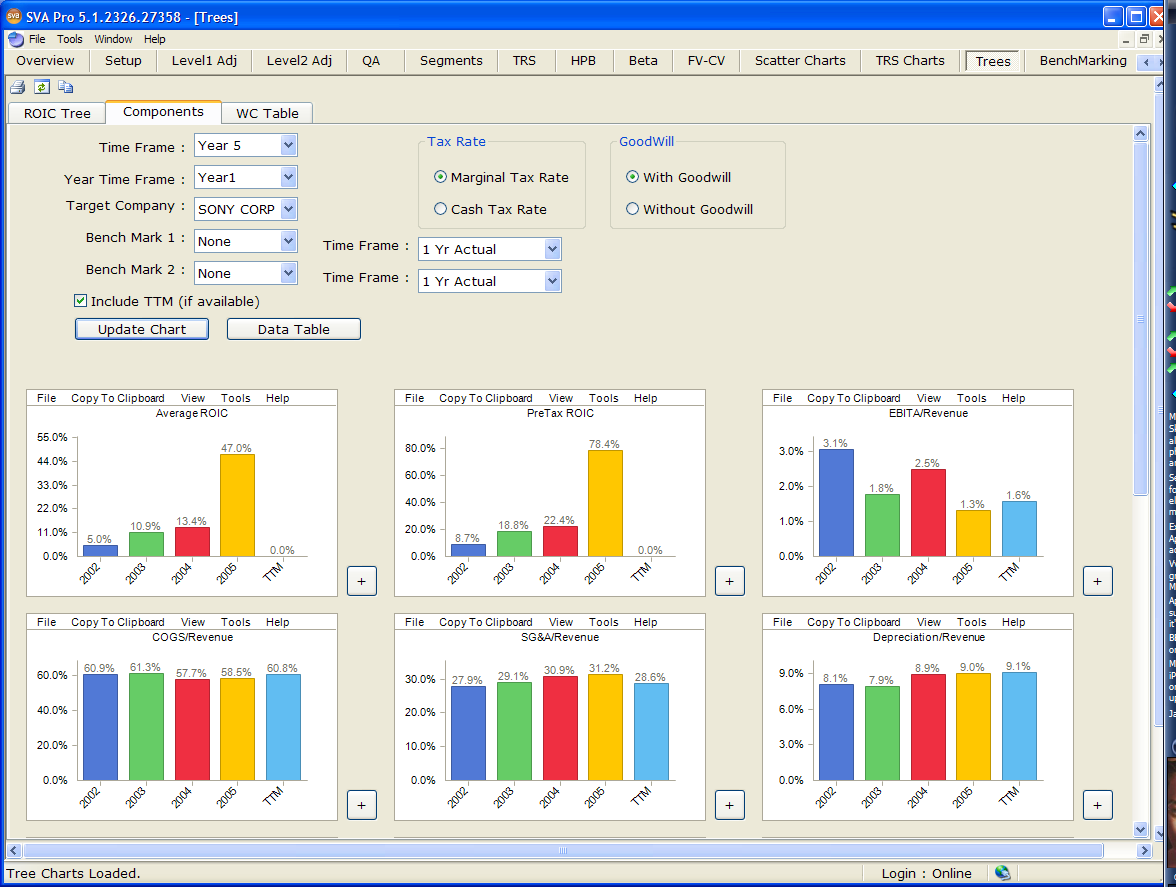Image resolution: width=1176 pixels, height=887 pixels.
Task: Click the print icon in the toolbar
Action: (x=17, y=87)
